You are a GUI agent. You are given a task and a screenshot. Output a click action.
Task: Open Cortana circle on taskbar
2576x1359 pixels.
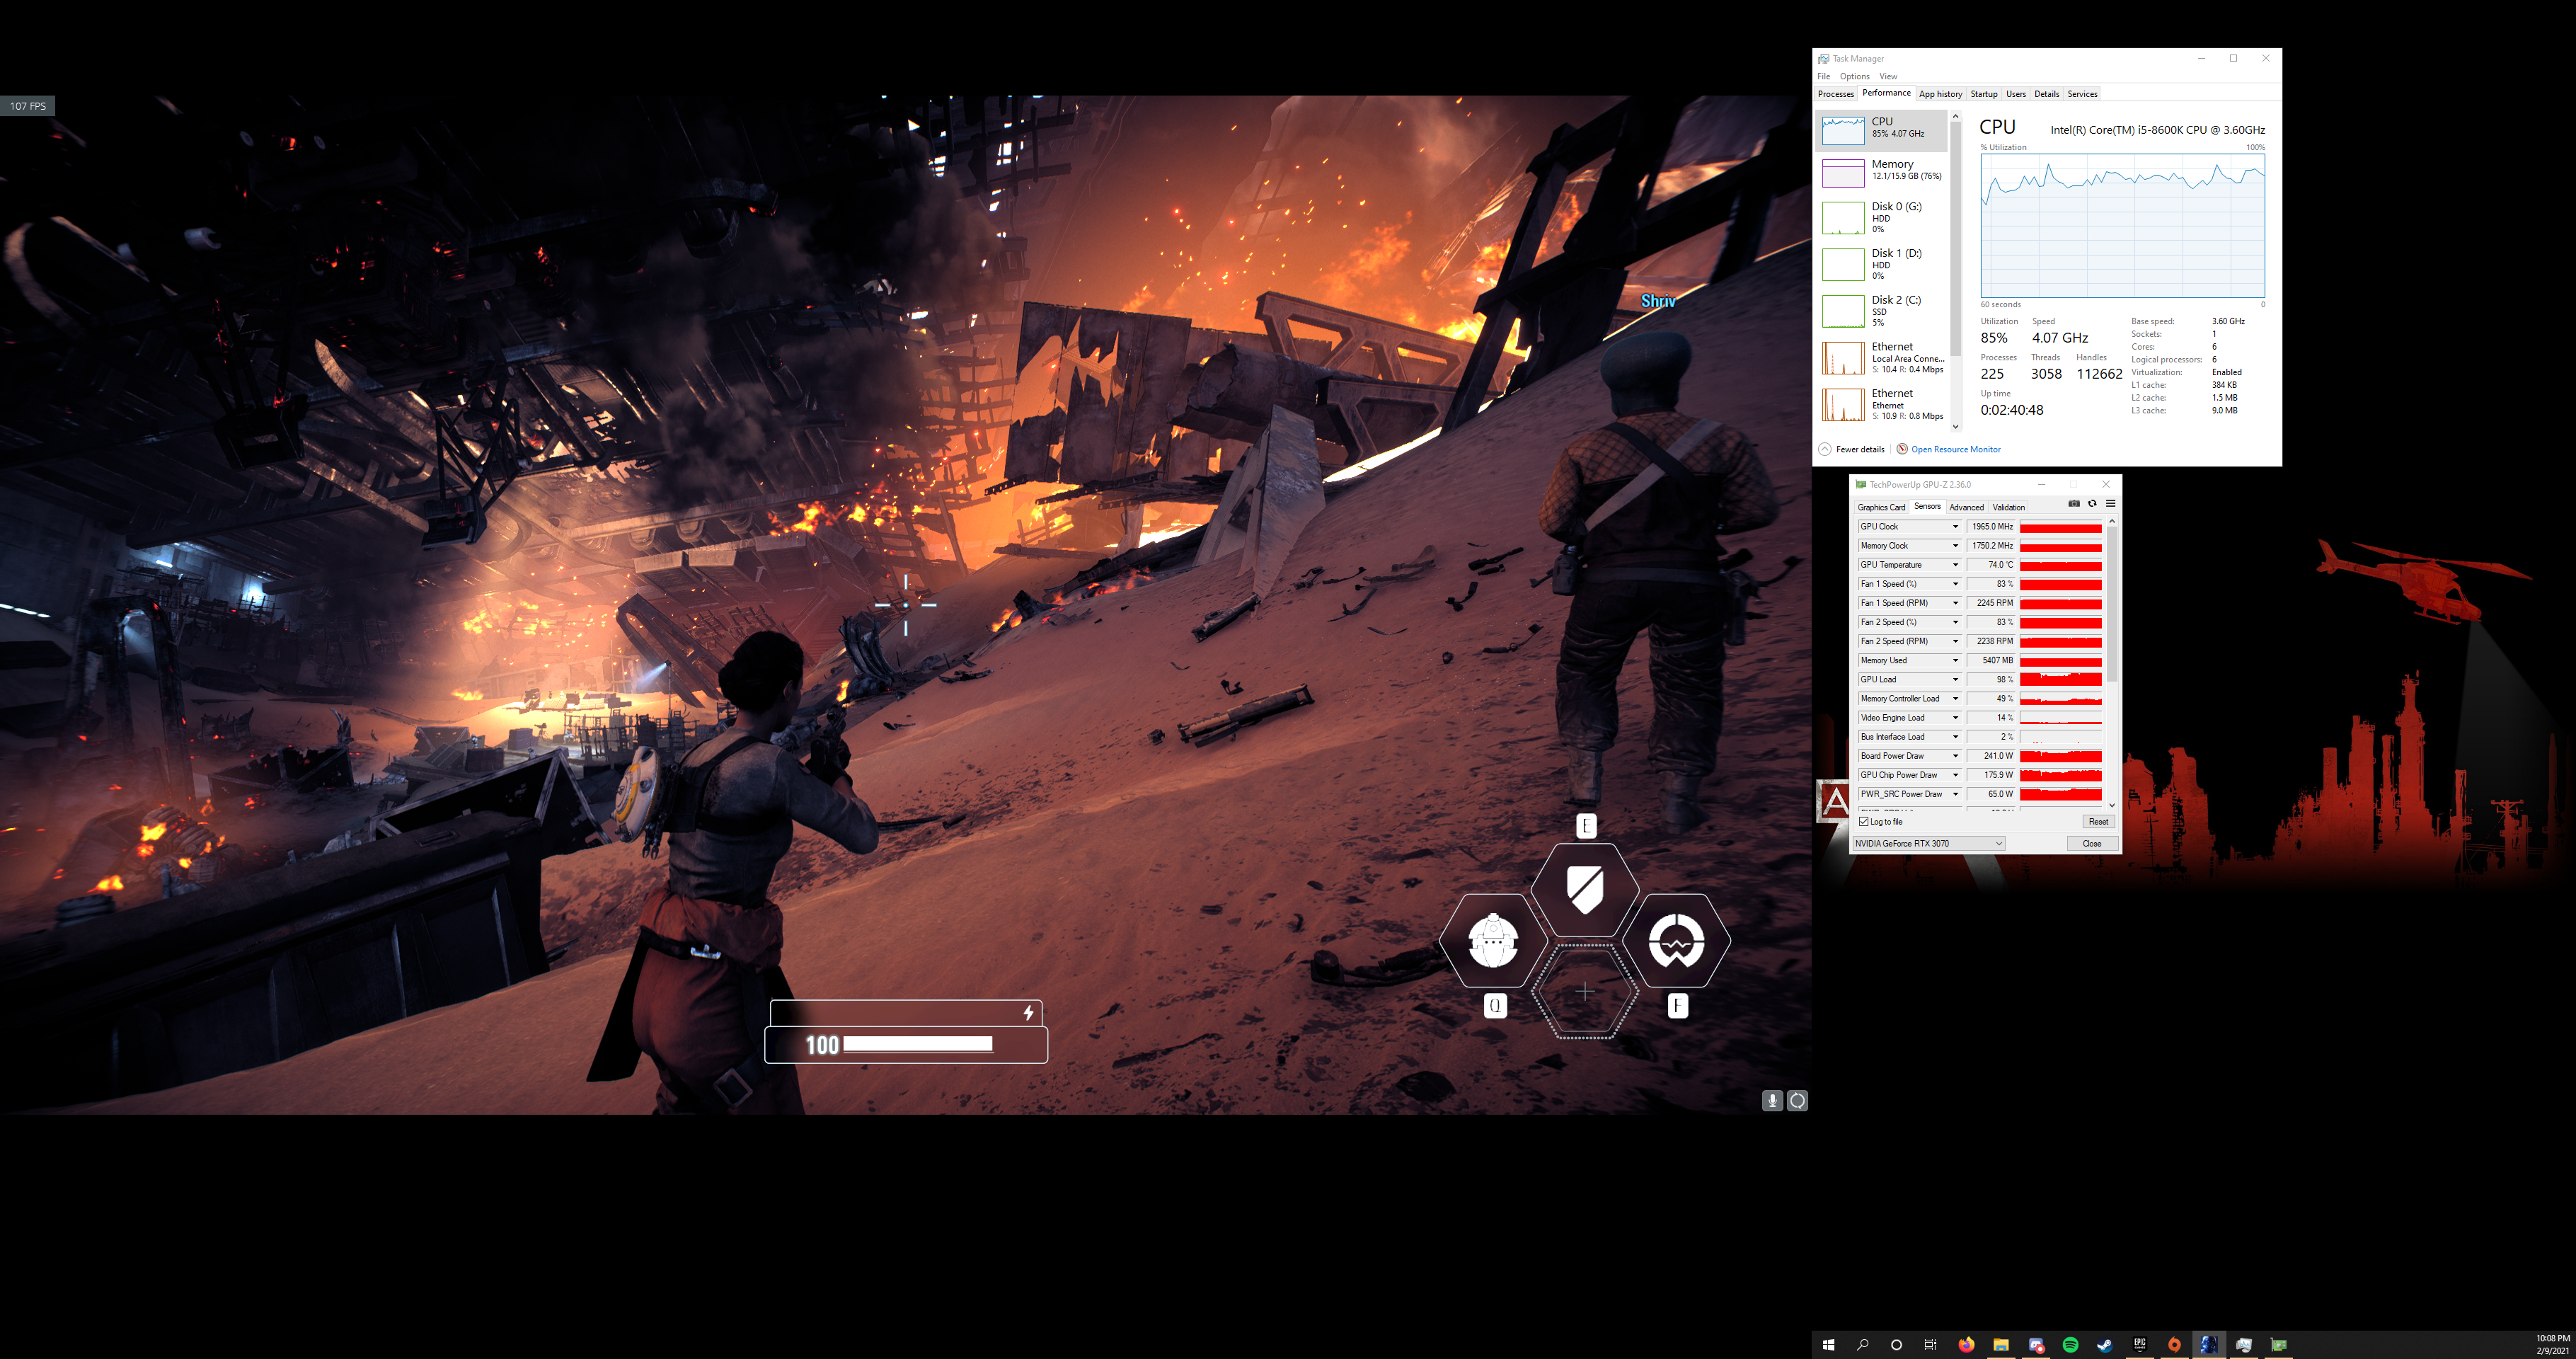click(x=1896, y=1345)
